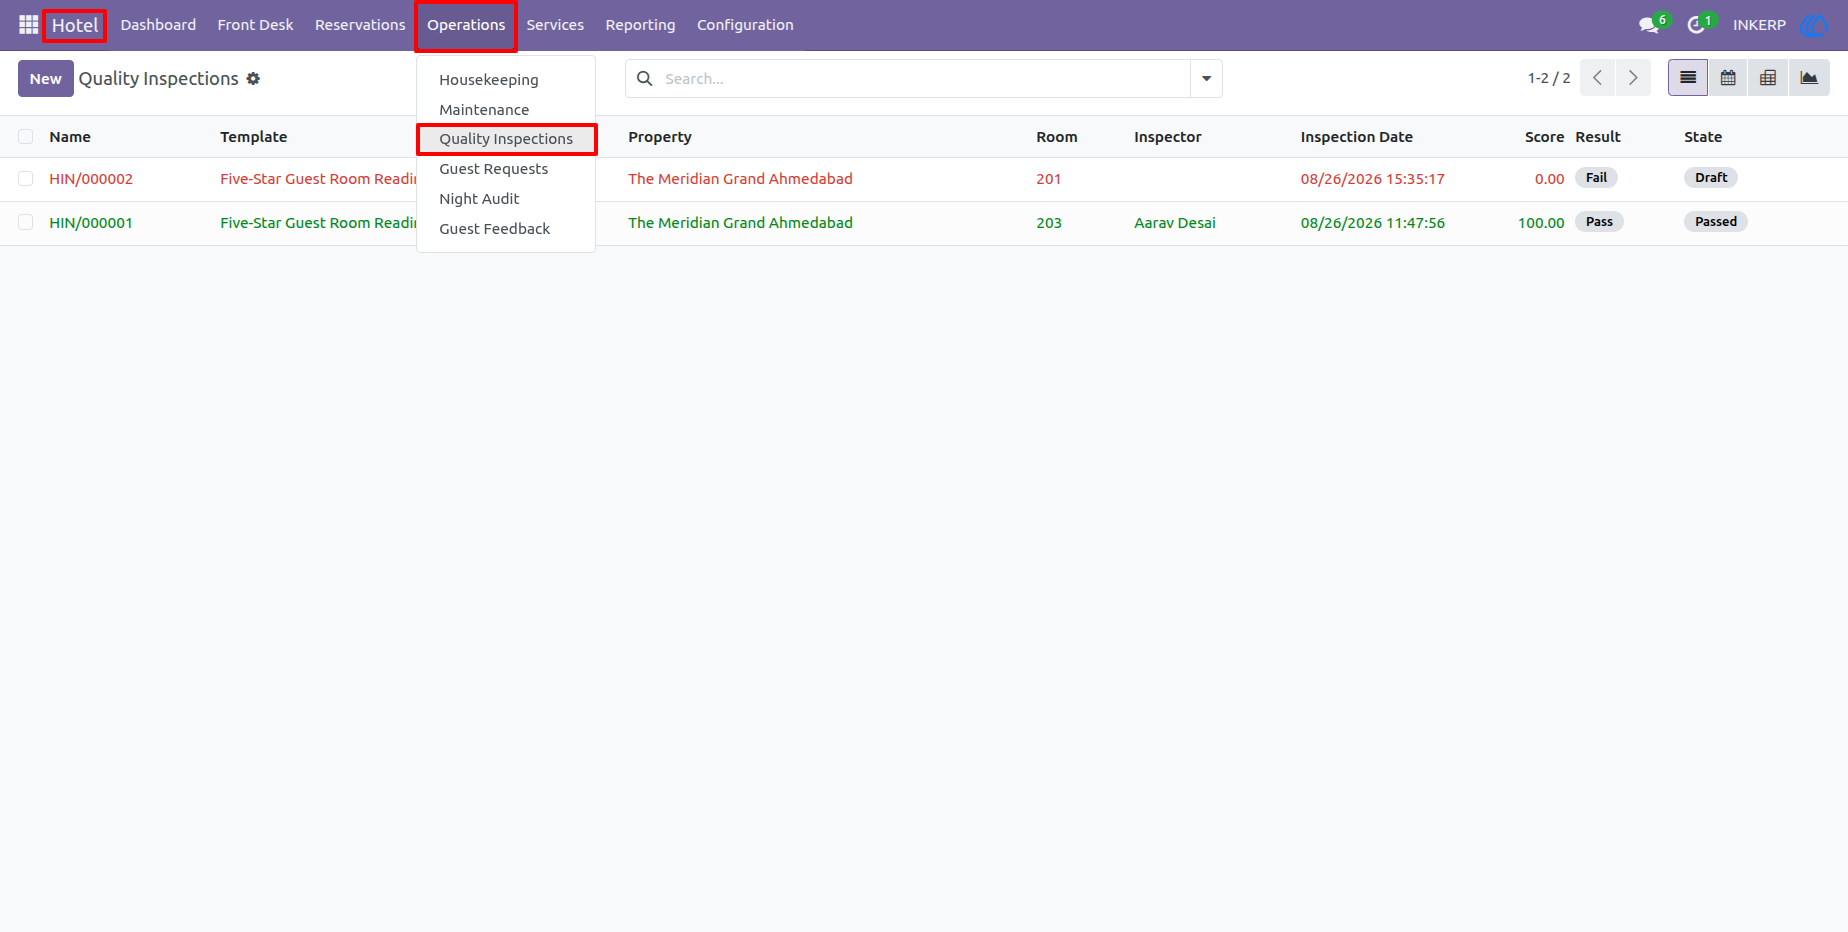Screen dimensions: 1848x932
Task: Open the gear actions menu beside Quality Inspections
Action: 253,78
